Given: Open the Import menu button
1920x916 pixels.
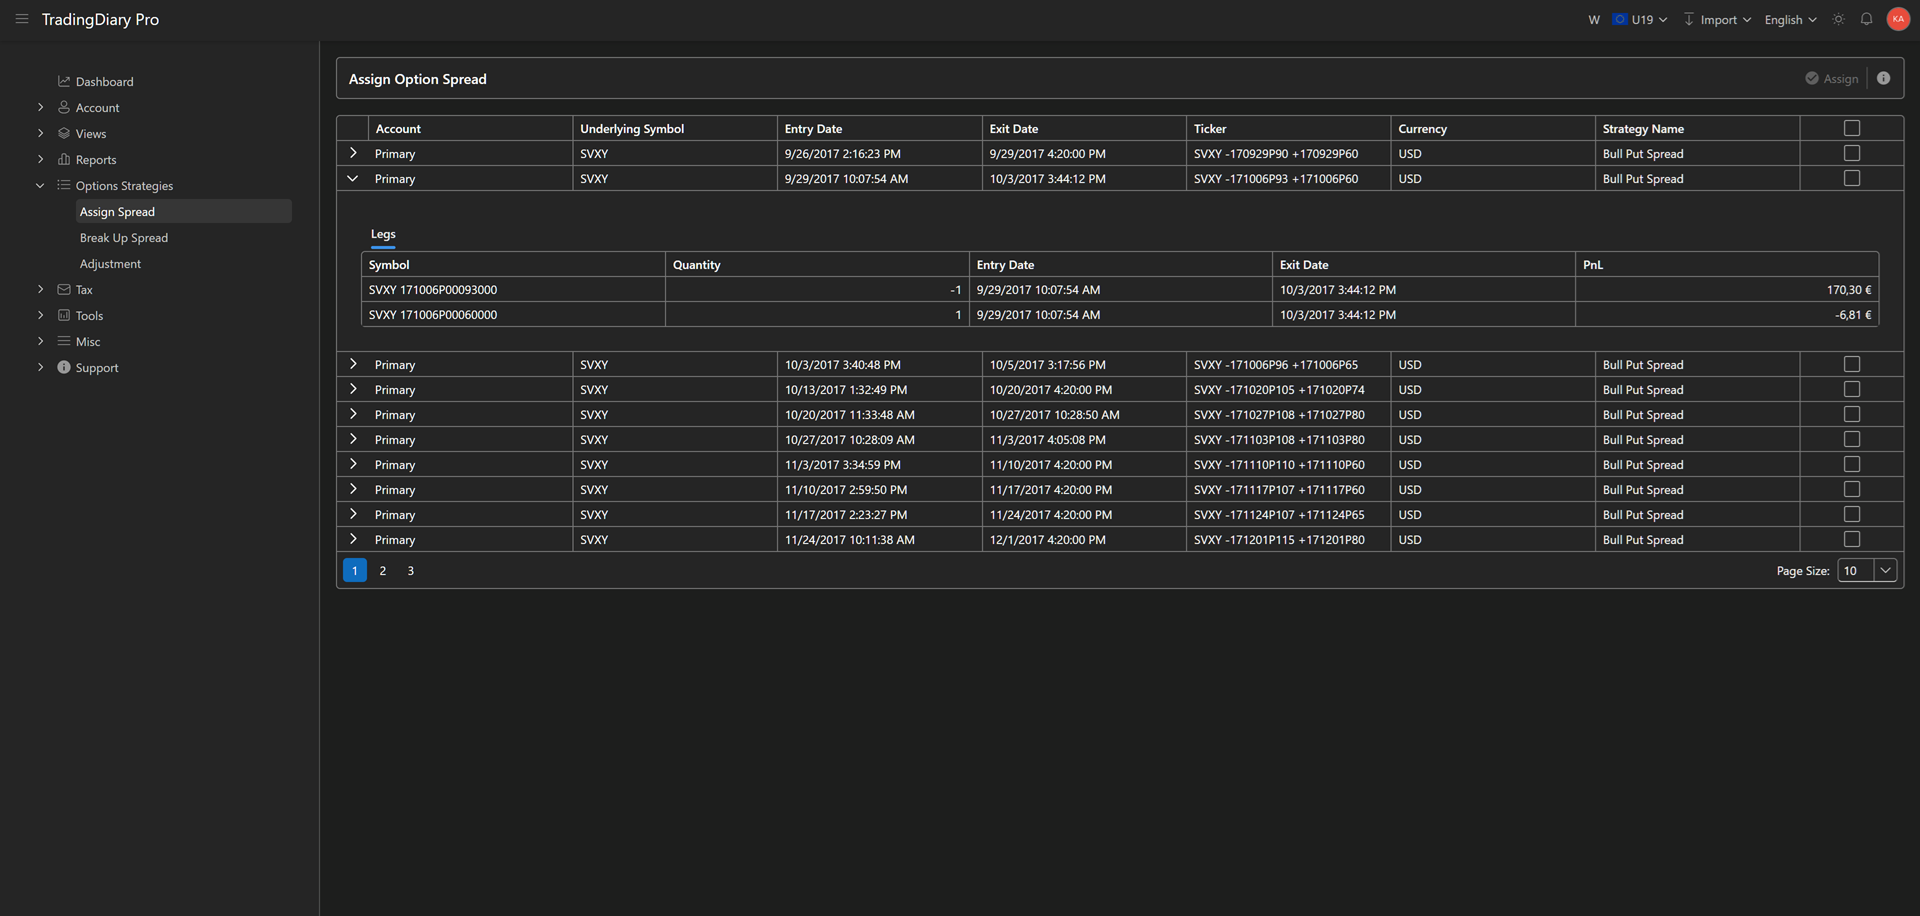Looking at the screenshot, I should [1717, 19].
